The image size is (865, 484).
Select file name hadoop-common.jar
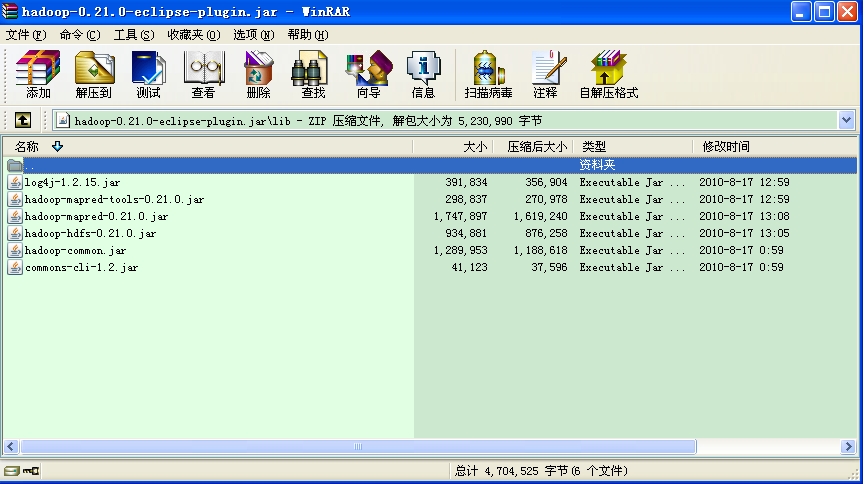(x=76, y=251)
